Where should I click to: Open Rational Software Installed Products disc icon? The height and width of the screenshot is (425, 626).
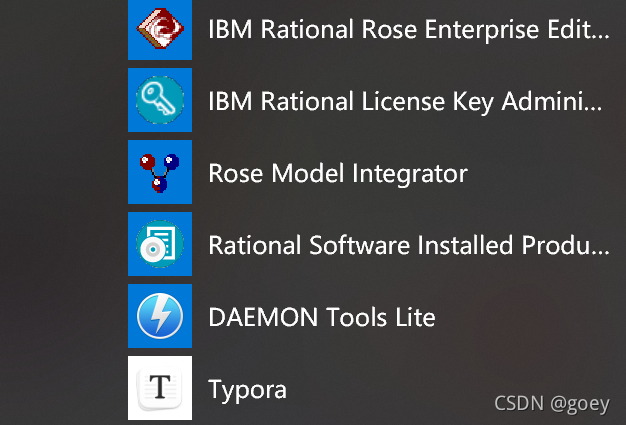coord(160,244)
